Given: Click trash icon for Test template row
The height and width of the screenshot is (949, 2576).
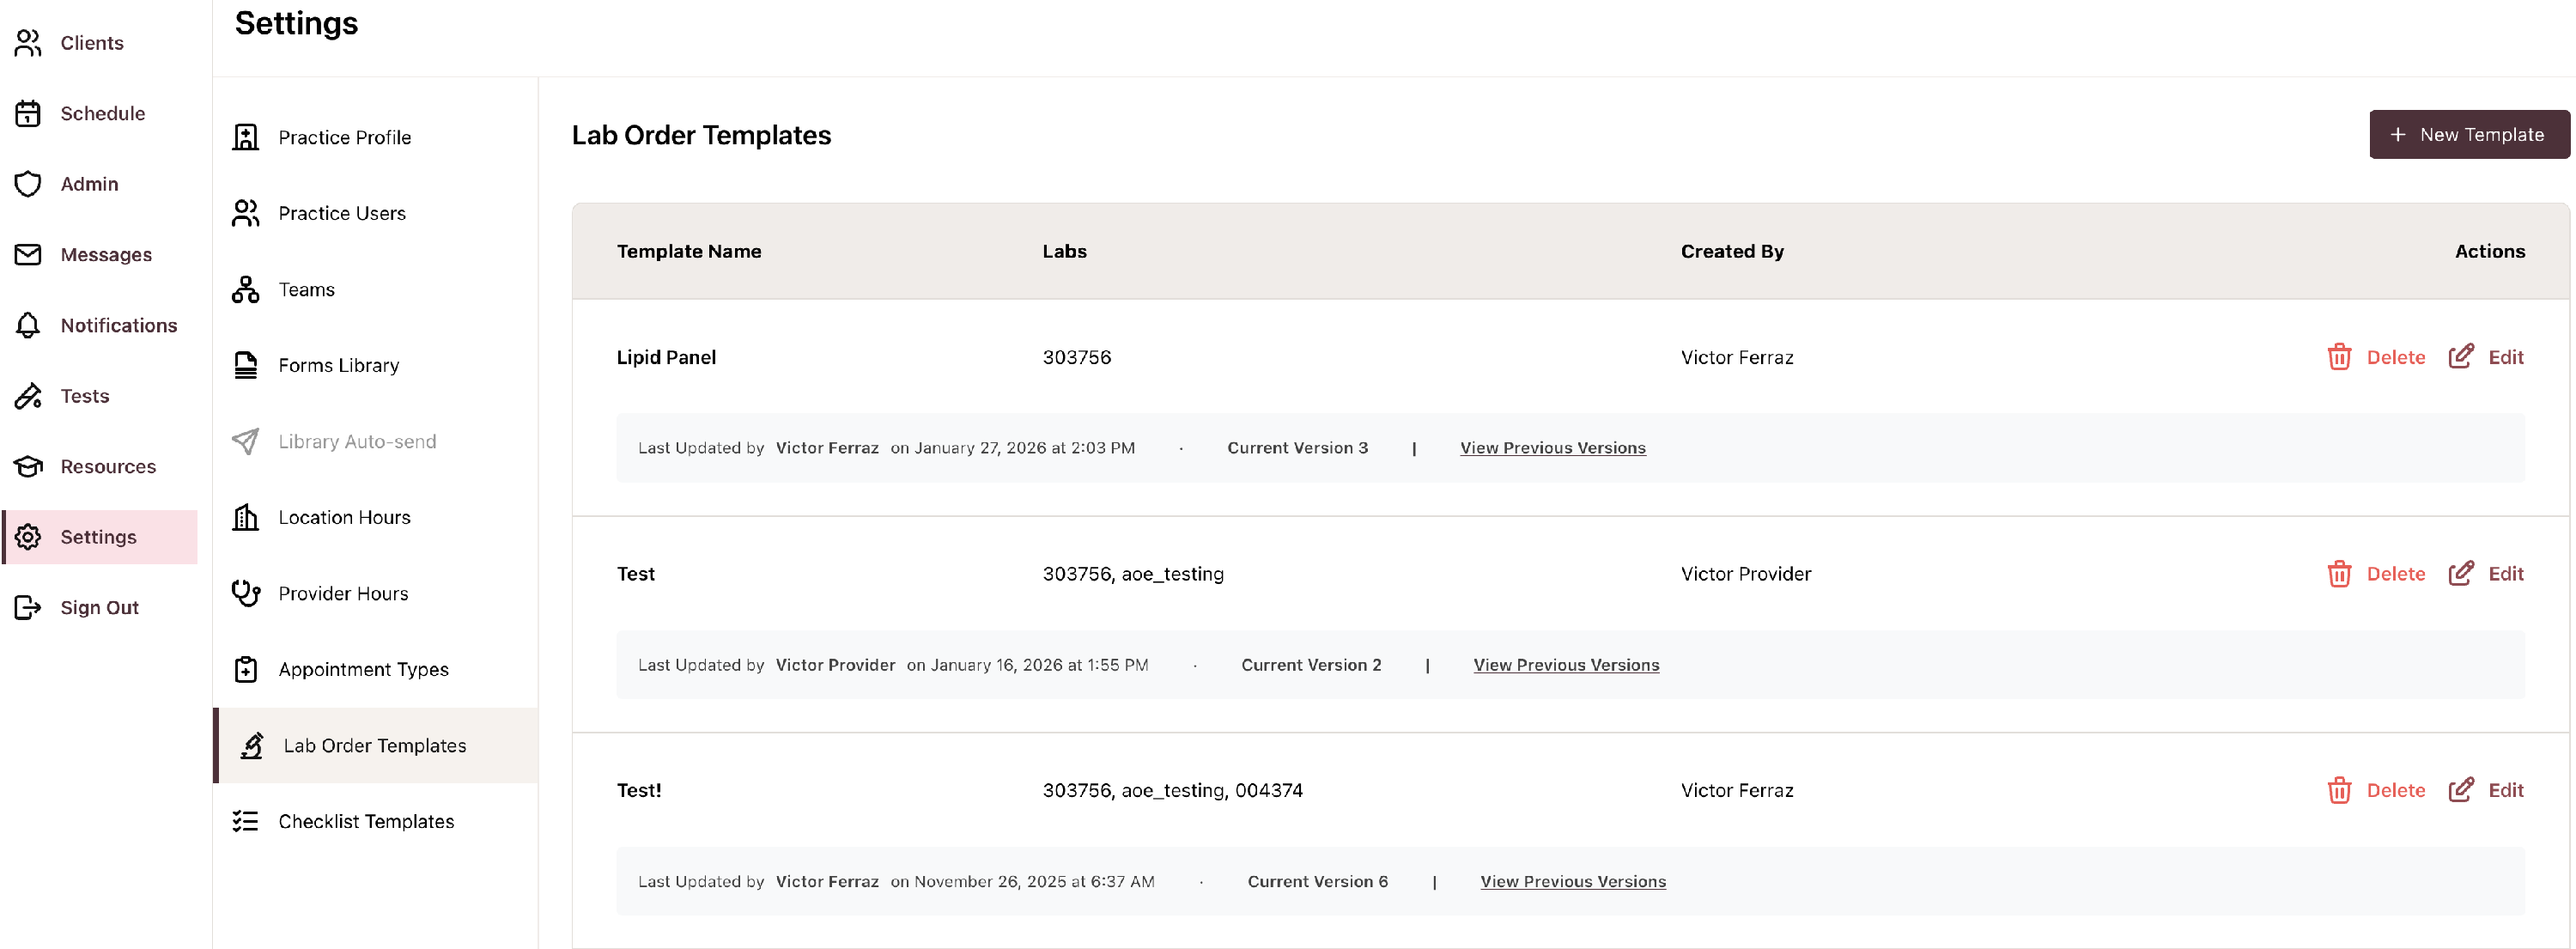Looking at the screenshot, I should 2338,574.
